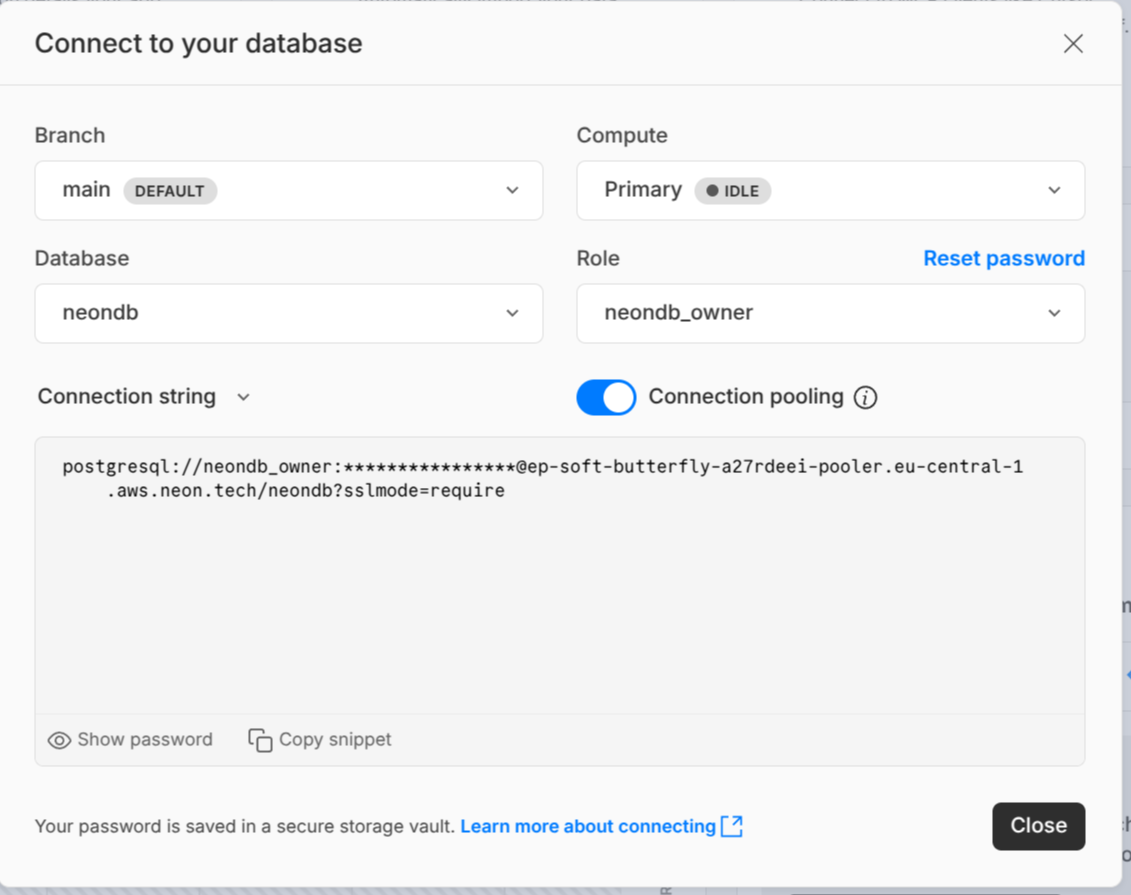This screenshot has width=1131, height=895.
Task: Reveal password using the eye icon
Action: [60, 740]
